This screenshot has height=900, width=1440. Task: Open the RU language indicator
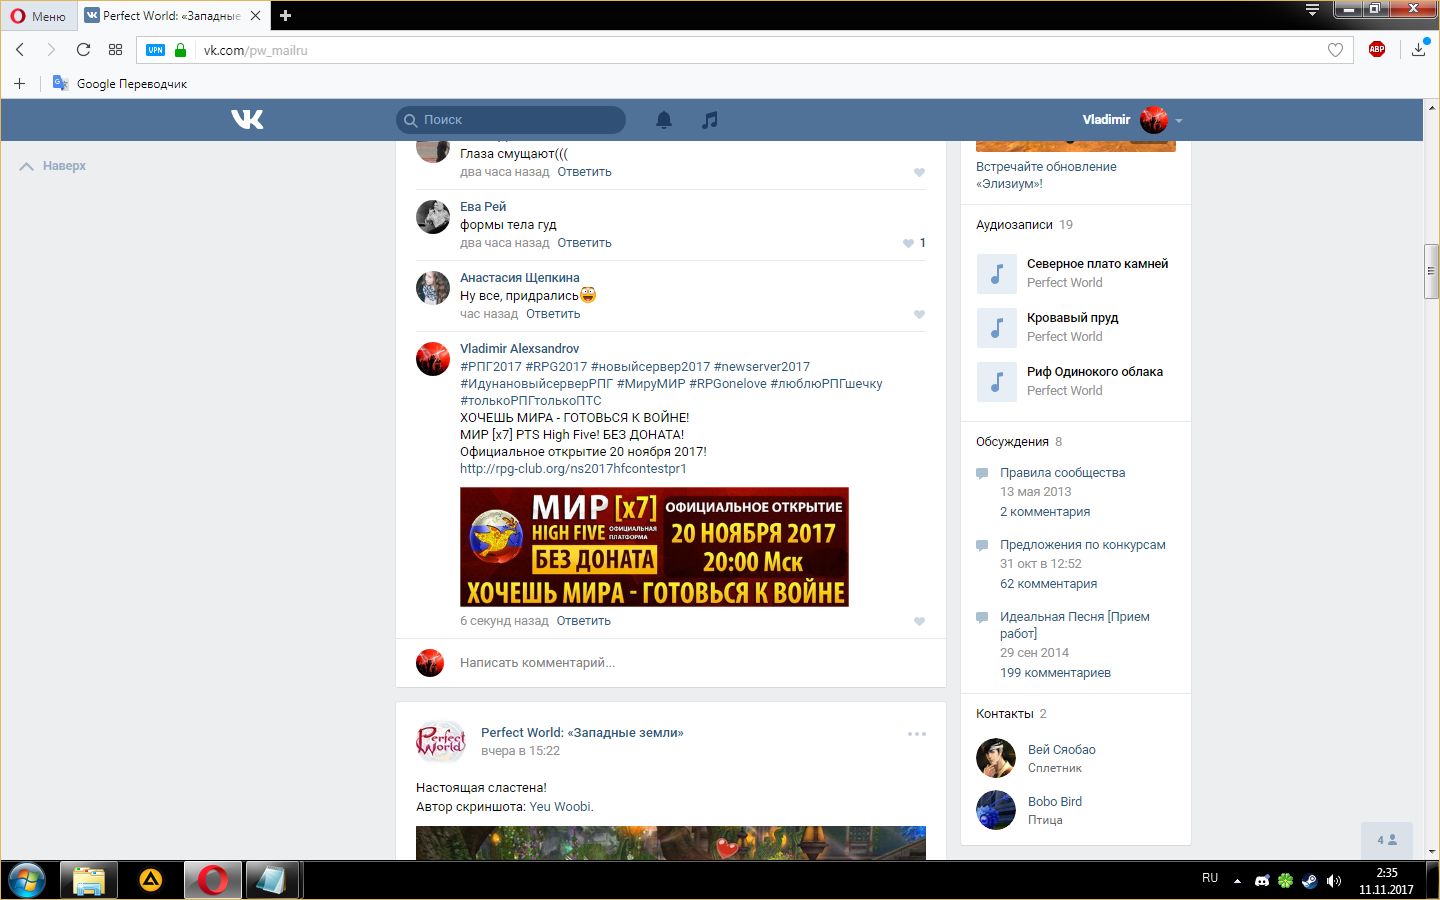(1210, 878)
